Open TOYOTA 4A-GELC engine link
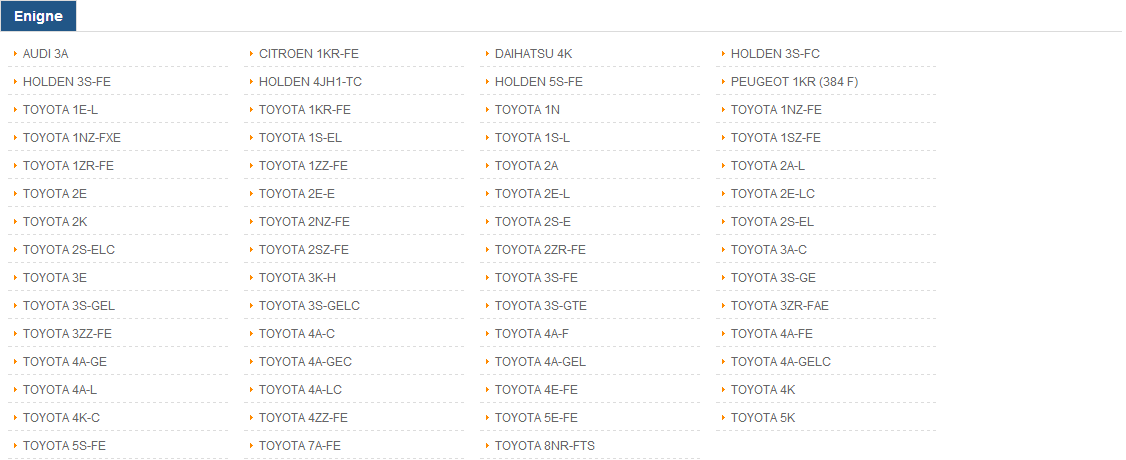Screen dimensions: 1126x460 point(781,362)
